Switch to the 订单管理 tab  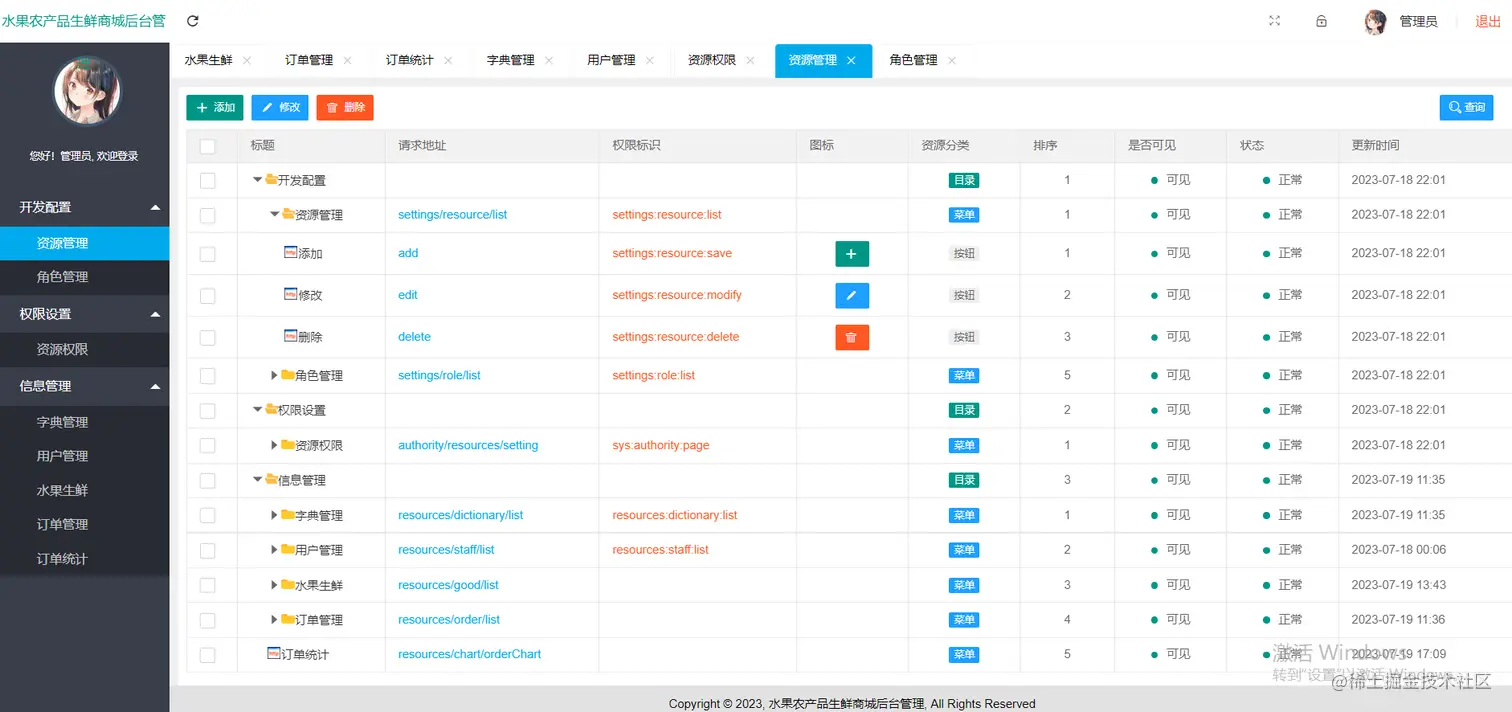tap(309, 60)
